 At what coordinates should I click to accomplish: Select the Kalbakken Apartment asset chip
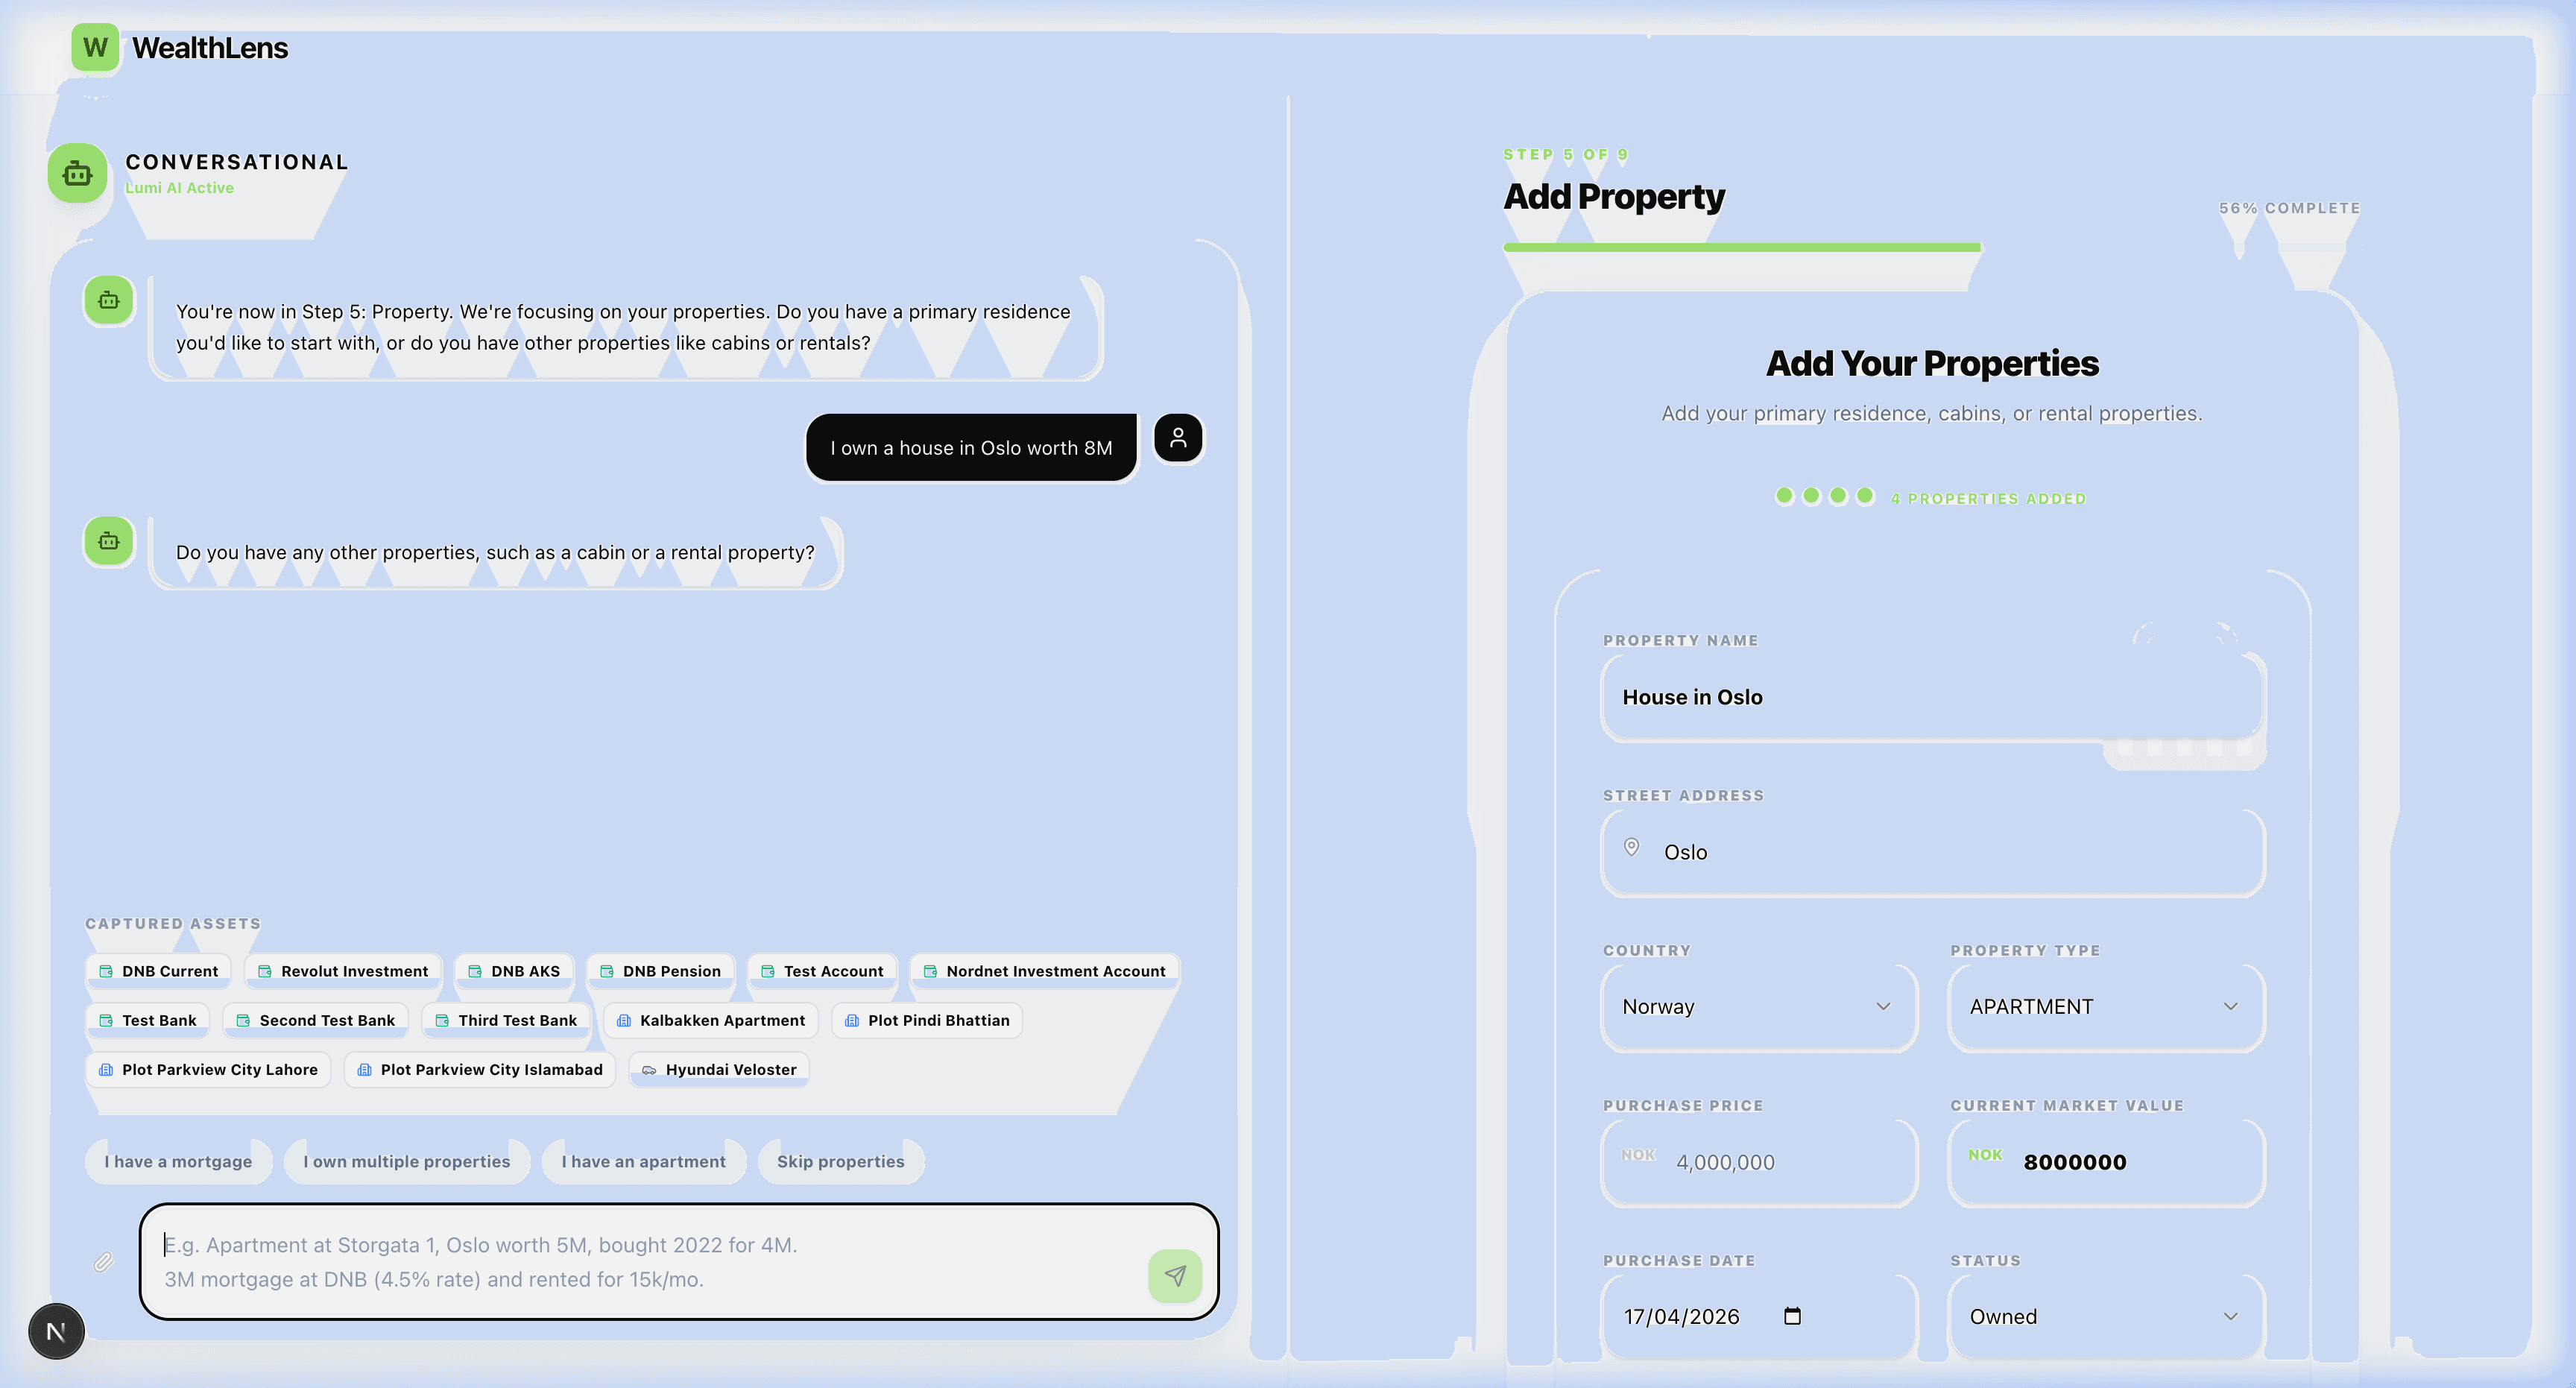point(710,1020)
